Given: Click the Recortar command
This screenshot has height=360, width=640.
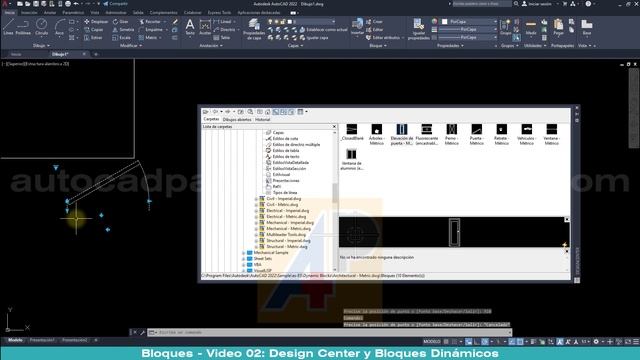Looking at the screenshot, I should (x=150, y=22).
